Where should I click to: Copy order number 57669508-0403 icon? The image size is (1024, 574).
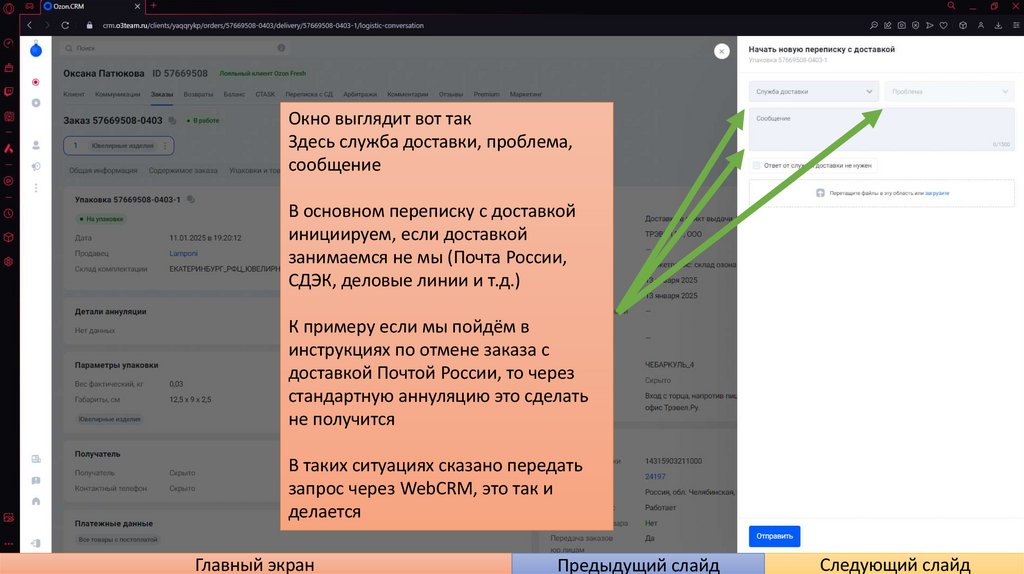click(x=172, y=120)
